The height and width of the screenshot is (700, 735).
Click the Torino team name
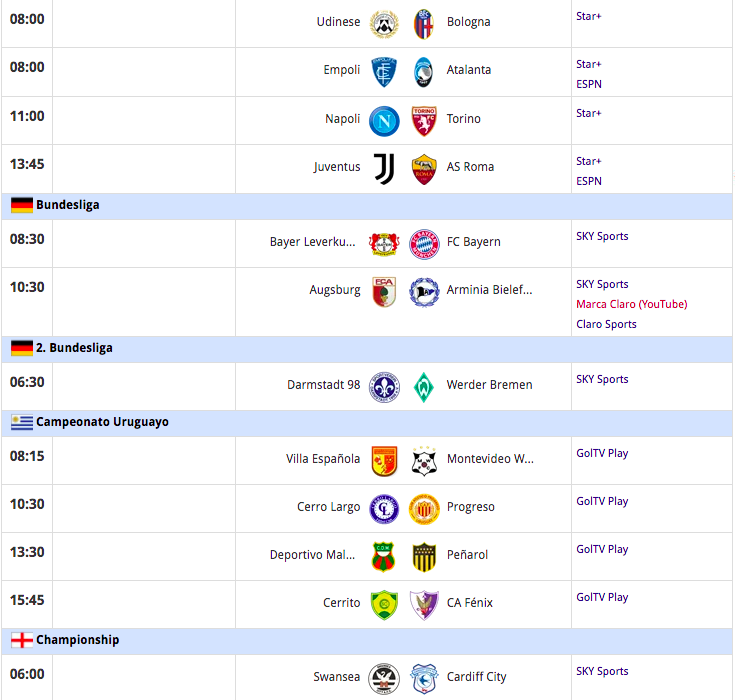pyautogui.click(x=463, y=119)
